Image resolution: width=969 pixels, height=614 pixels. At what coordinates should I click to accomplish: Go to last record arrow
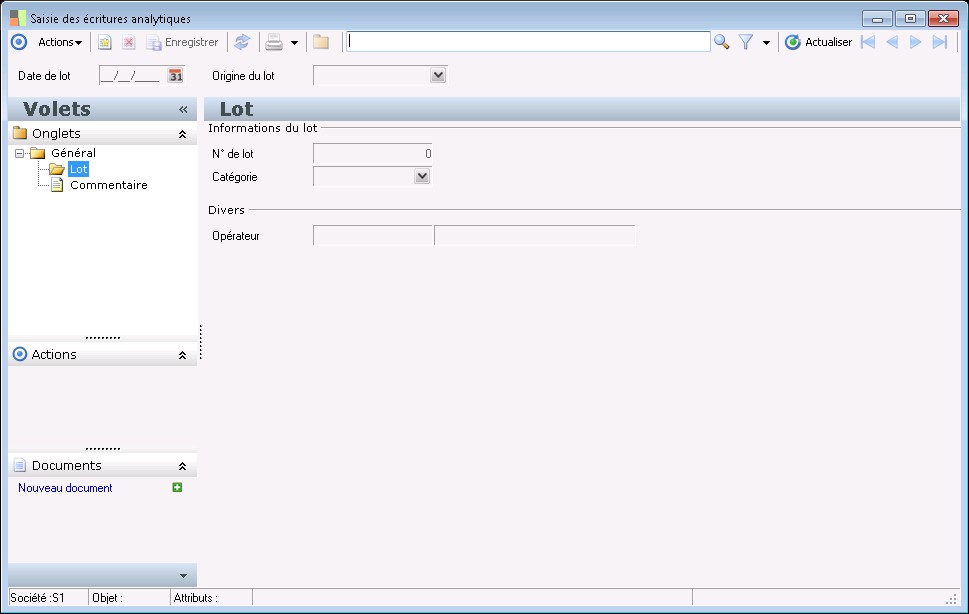point(940,42)
